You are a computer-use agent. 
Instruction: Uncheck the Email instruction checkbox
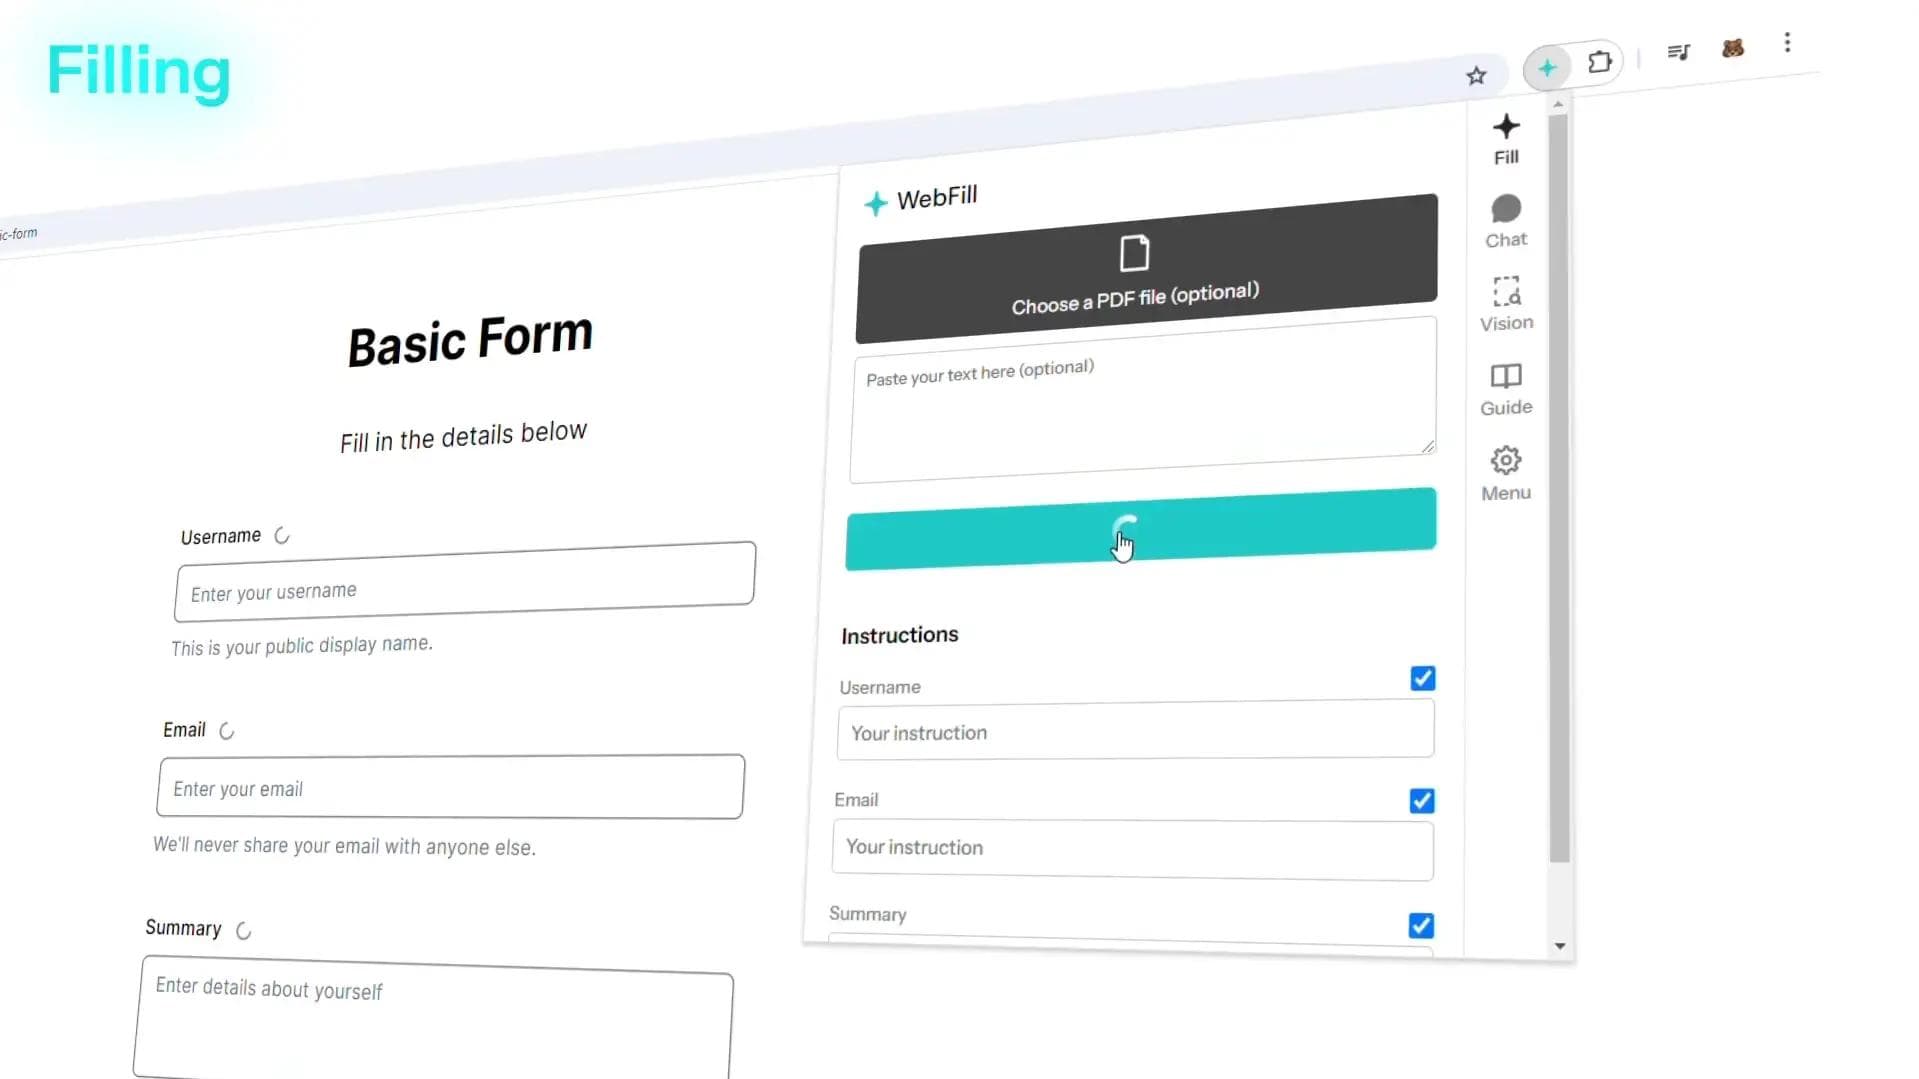[x=1422, y=801]
